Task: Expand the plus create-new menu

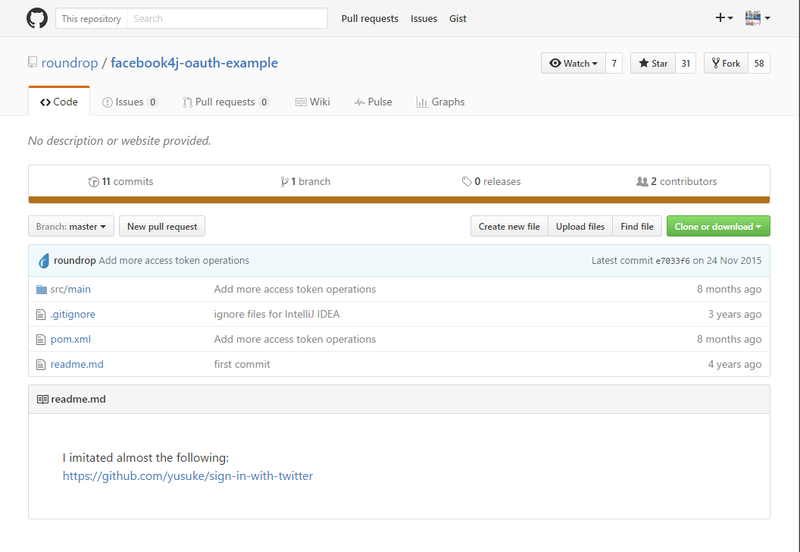Action: click(724, 18)
